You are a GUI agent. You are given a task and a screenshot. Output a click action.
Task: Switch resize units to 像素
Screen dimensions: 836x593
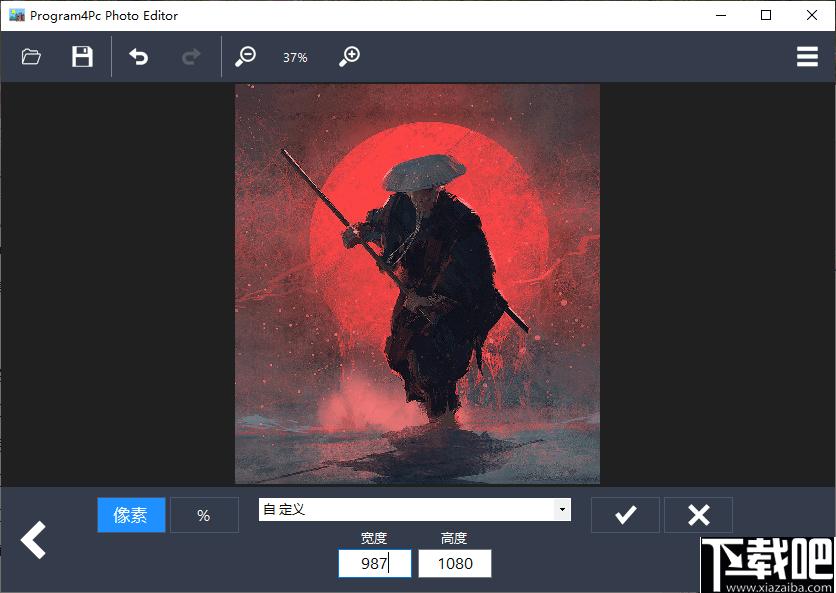tap(131, 515)
